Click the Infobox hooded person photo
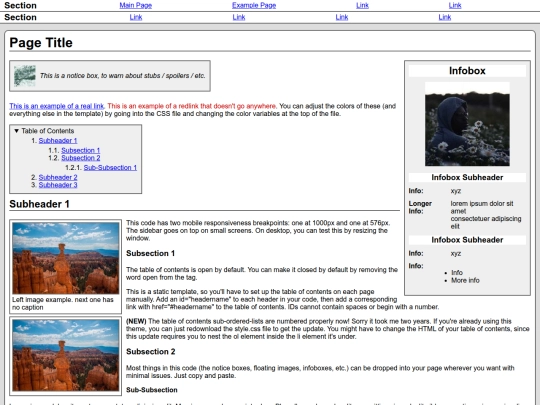 coord(467,124)
